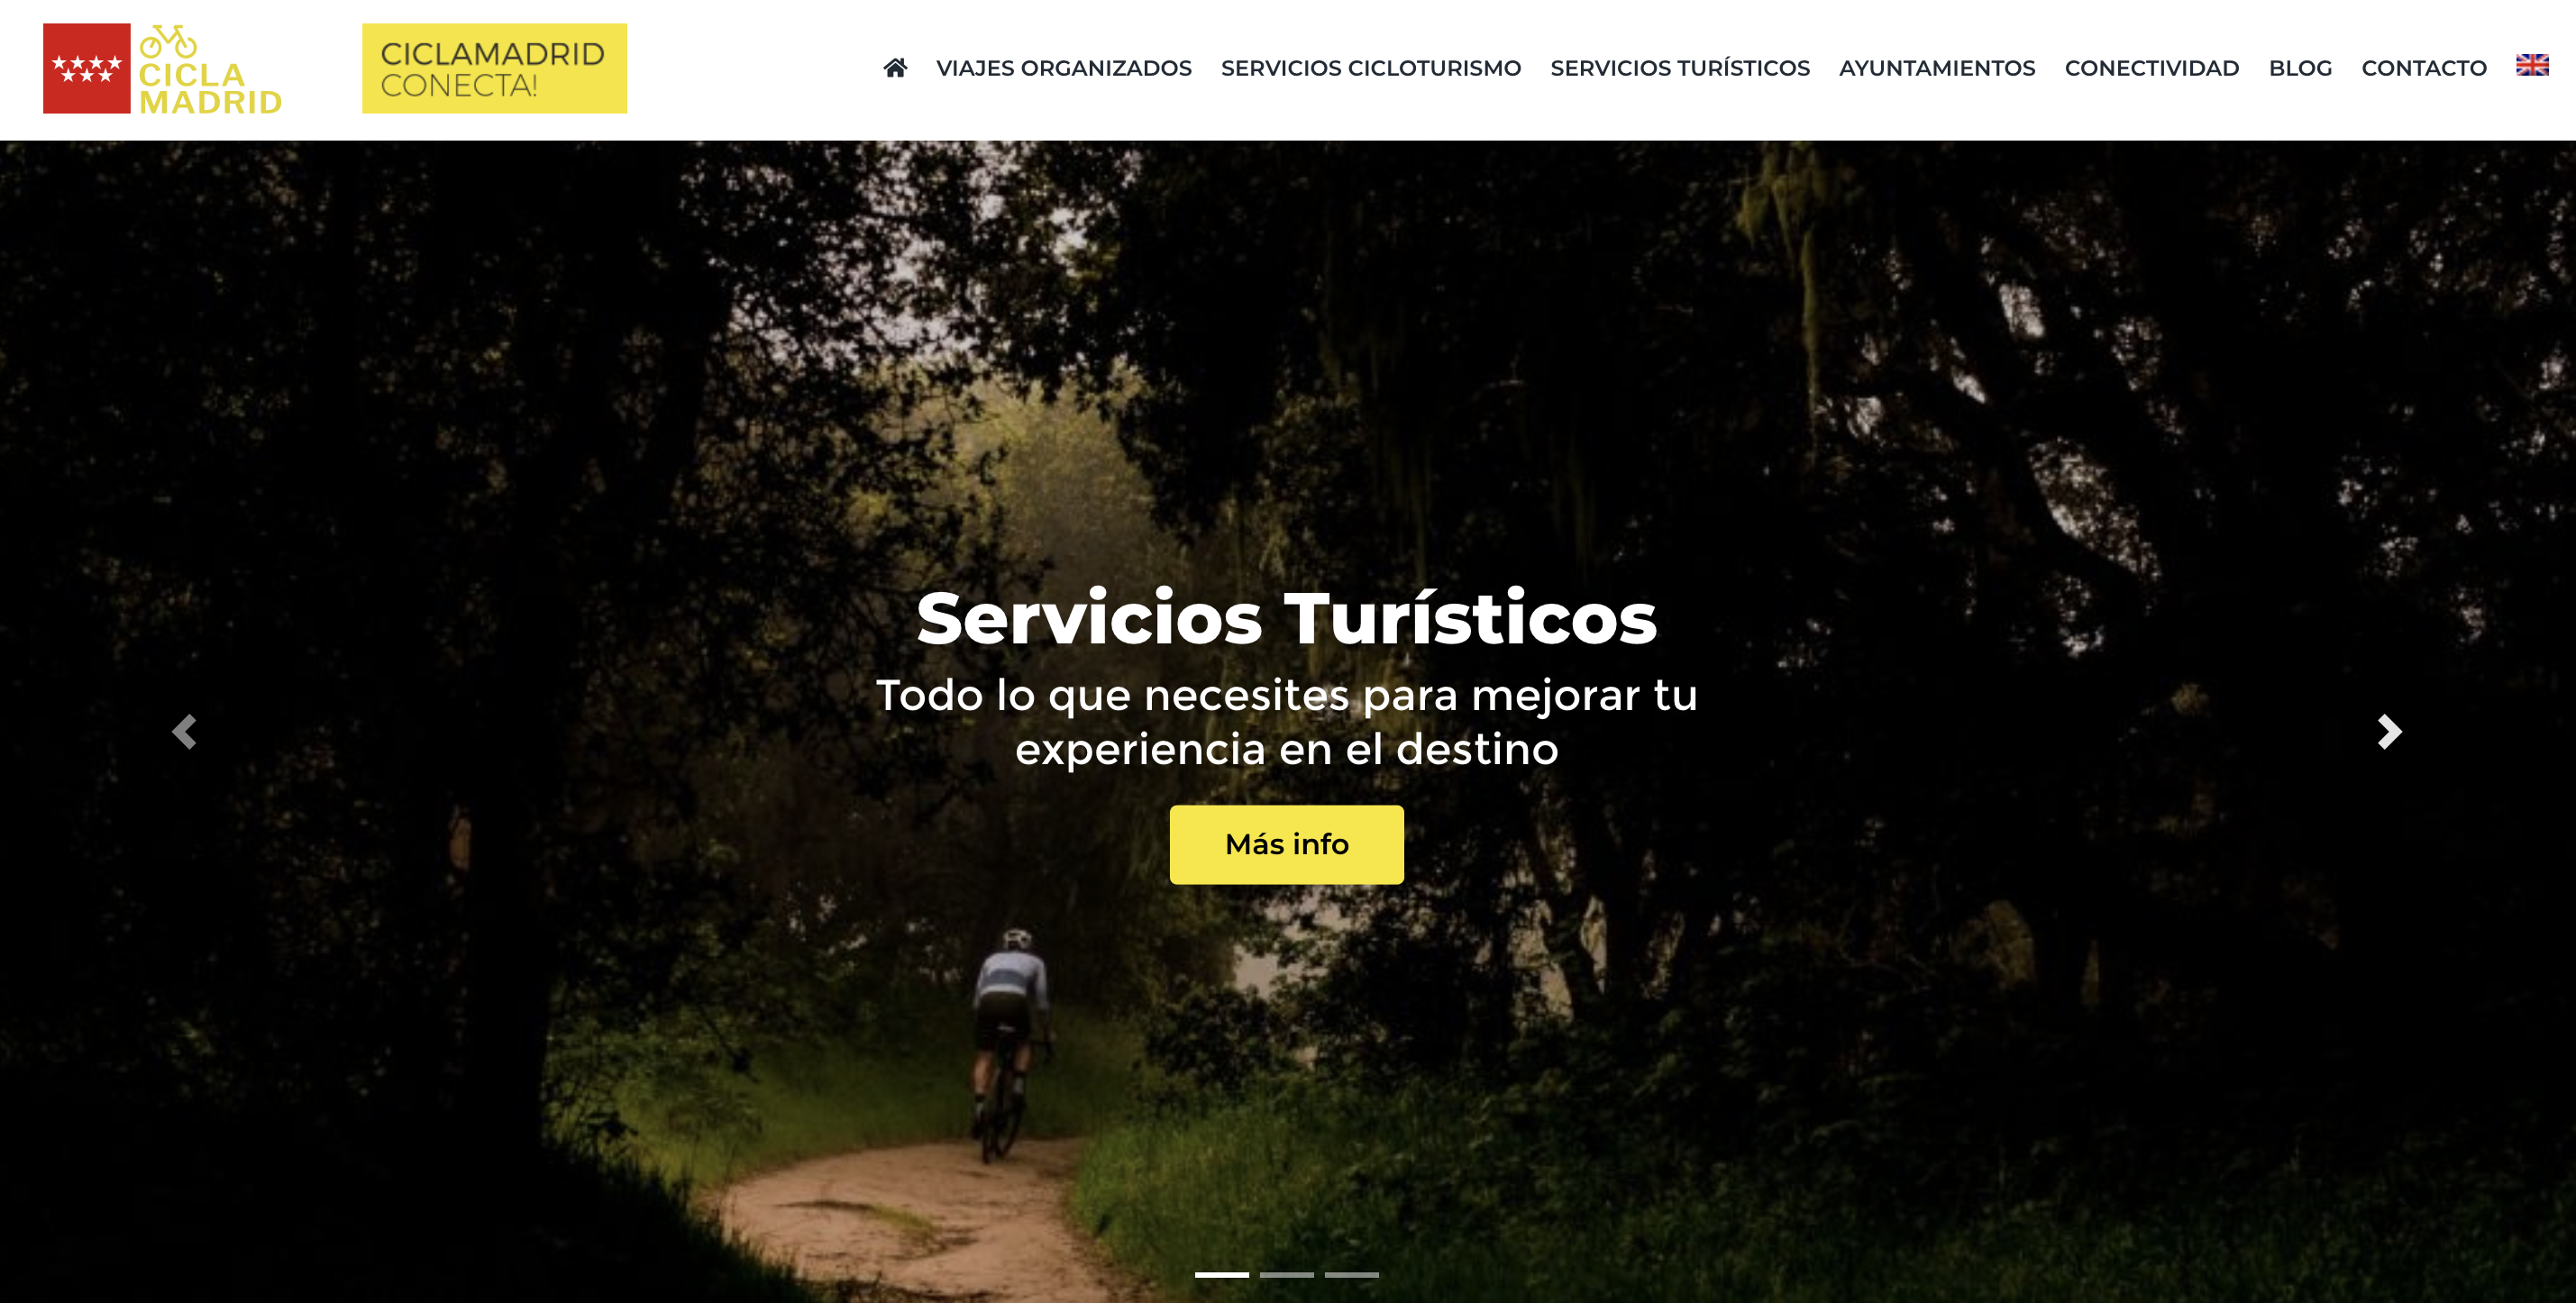Expand the SERVICIOS CICLOTURISMO dropdown

[x=1371, y=68]
